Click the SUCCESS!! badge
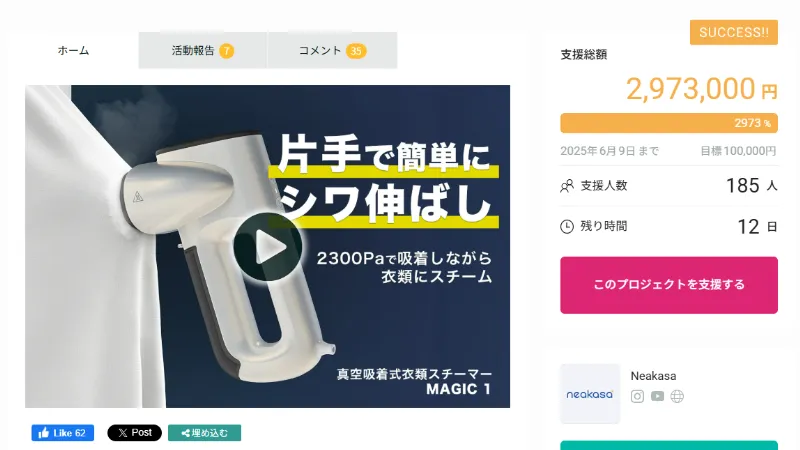Image resolution: width=800 pixels, height=450 pixels. tap(734, 33)
